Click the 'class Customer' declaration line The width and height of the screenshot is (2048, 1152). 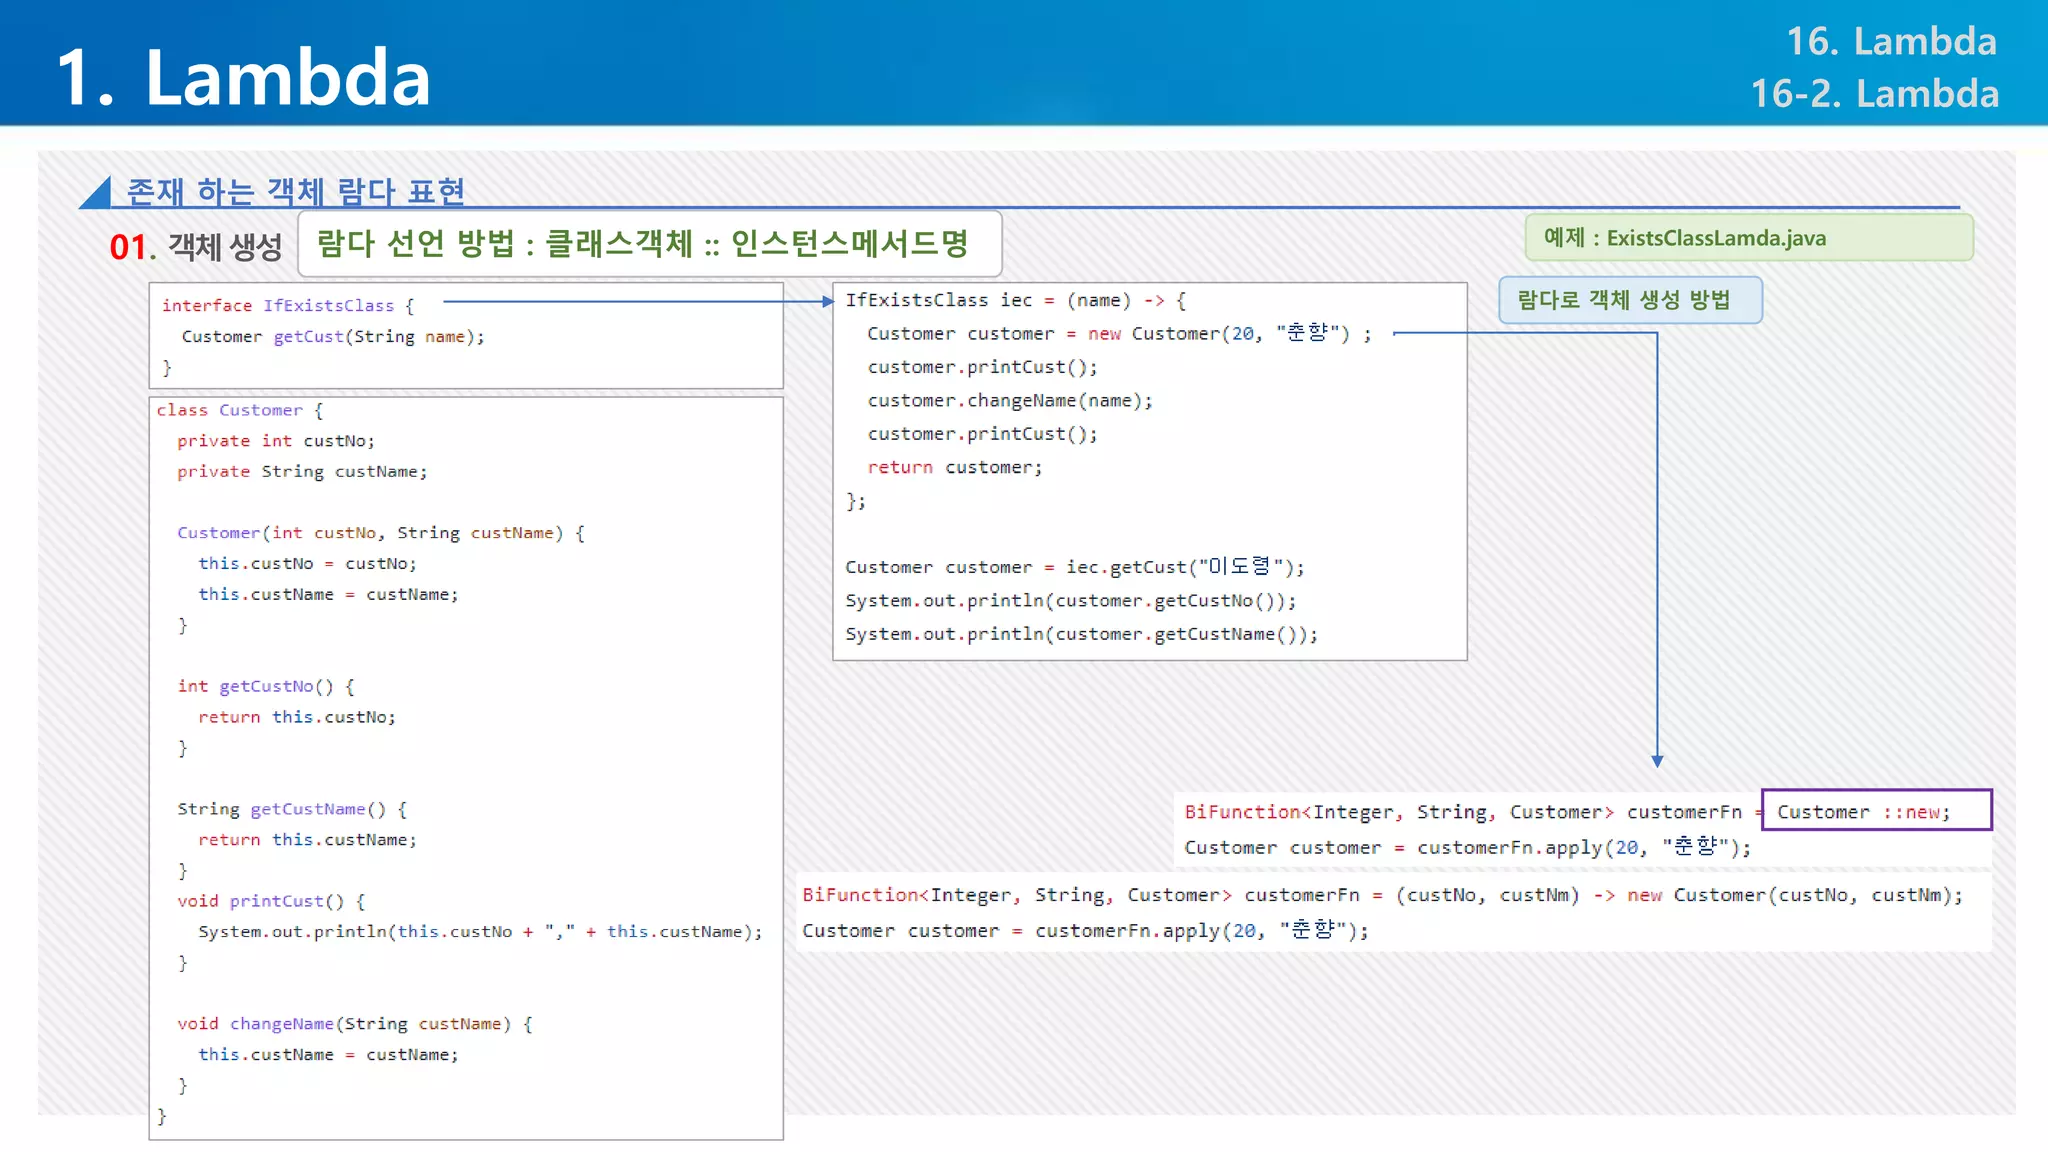pyautogui.click(x=239, y=410)
